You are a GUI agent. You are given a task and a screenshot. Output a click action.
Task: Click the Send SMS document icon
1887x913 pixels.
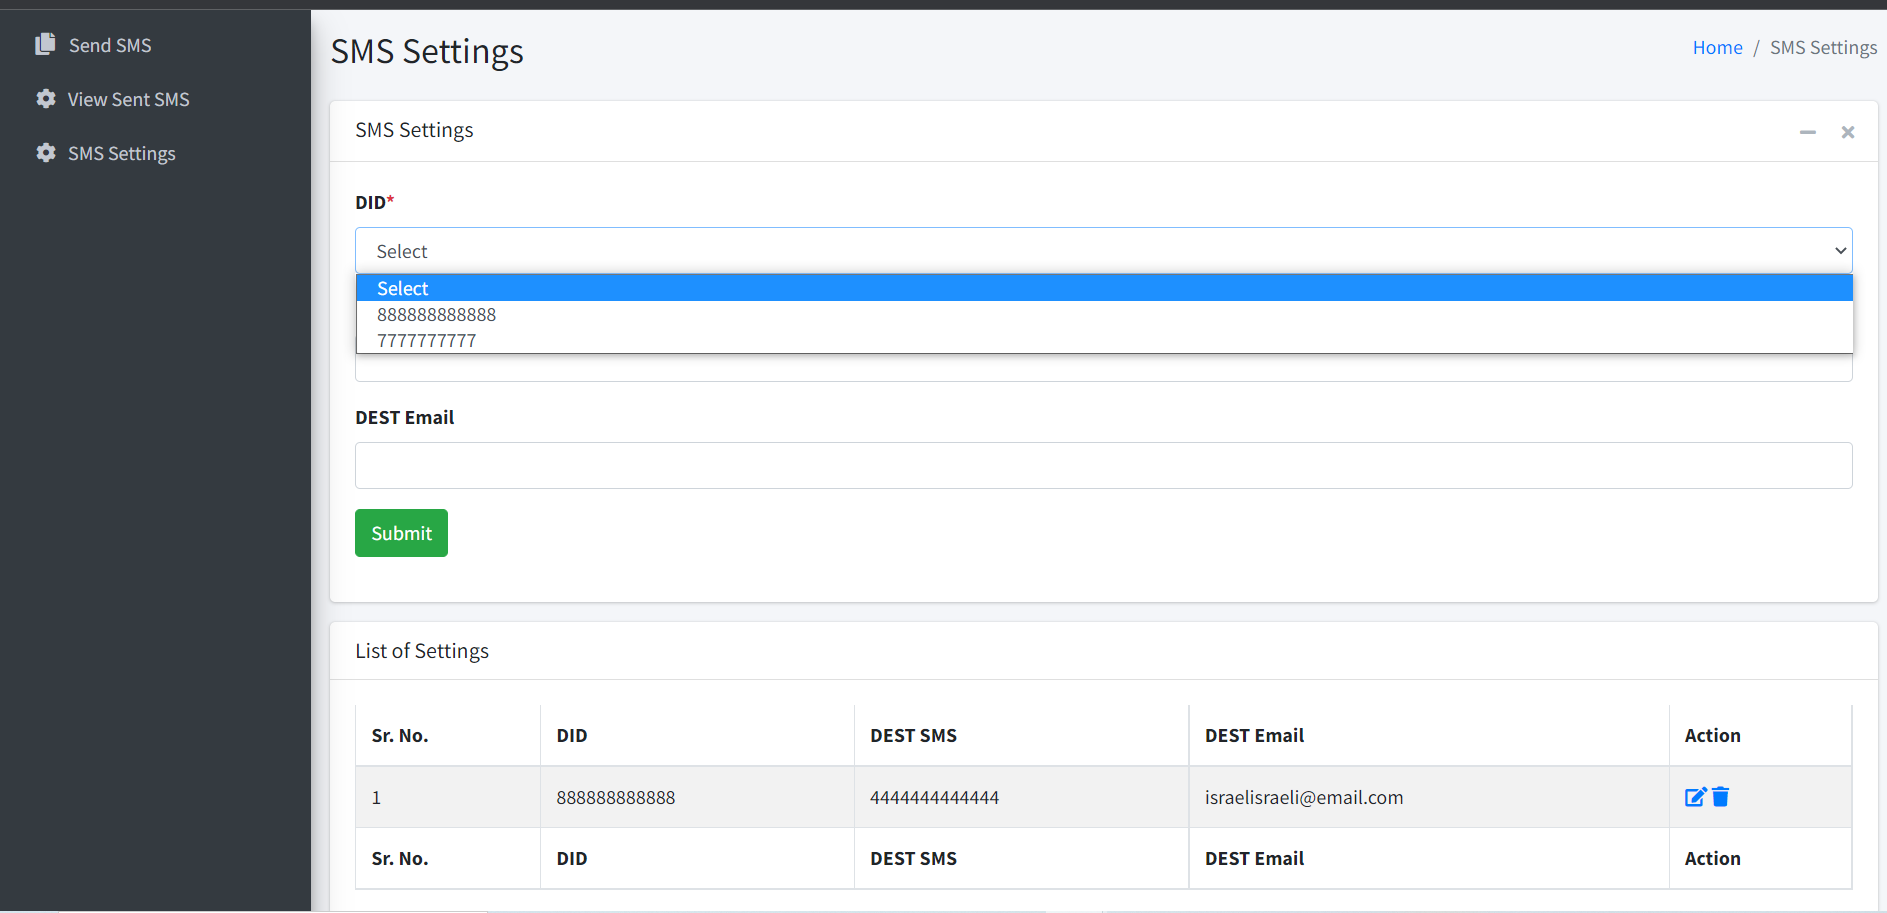pos(45,44)
